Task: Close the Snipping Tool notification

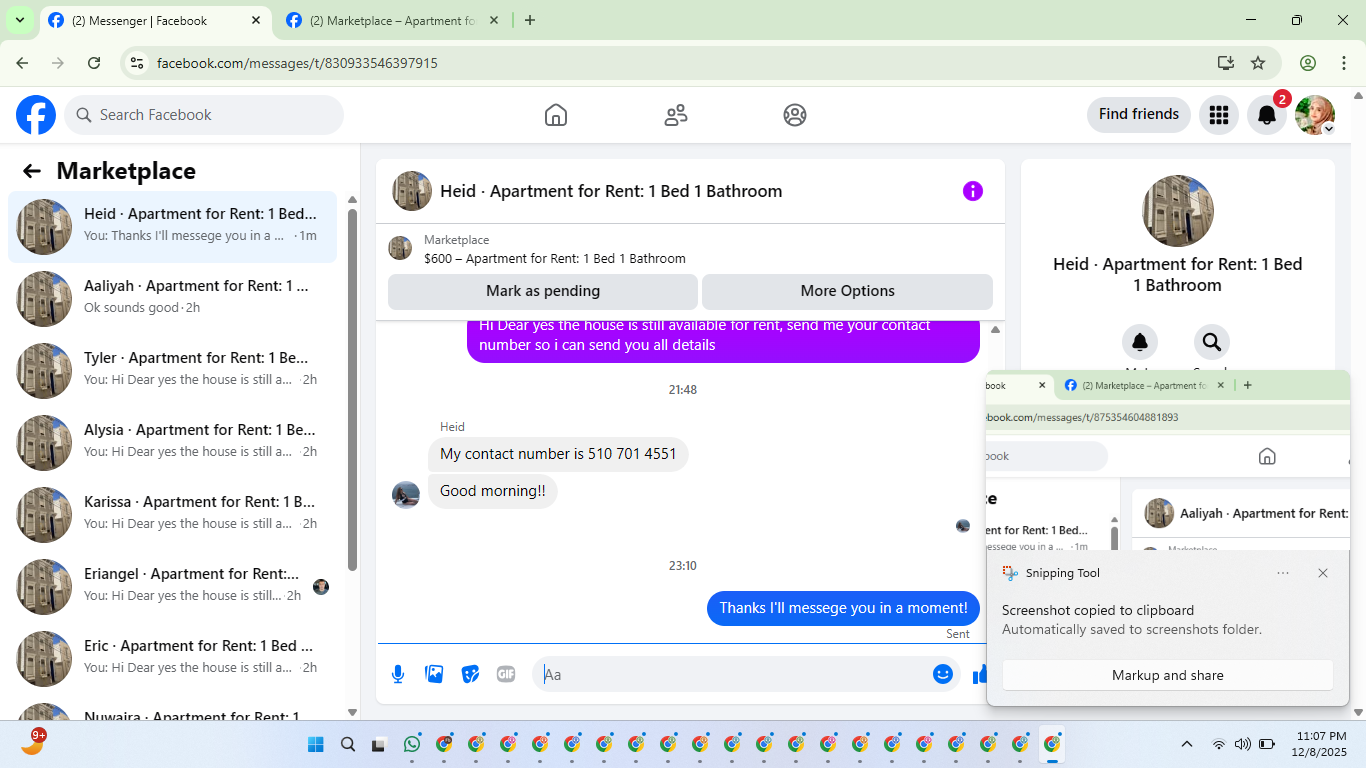Action: coord(1323,573)
